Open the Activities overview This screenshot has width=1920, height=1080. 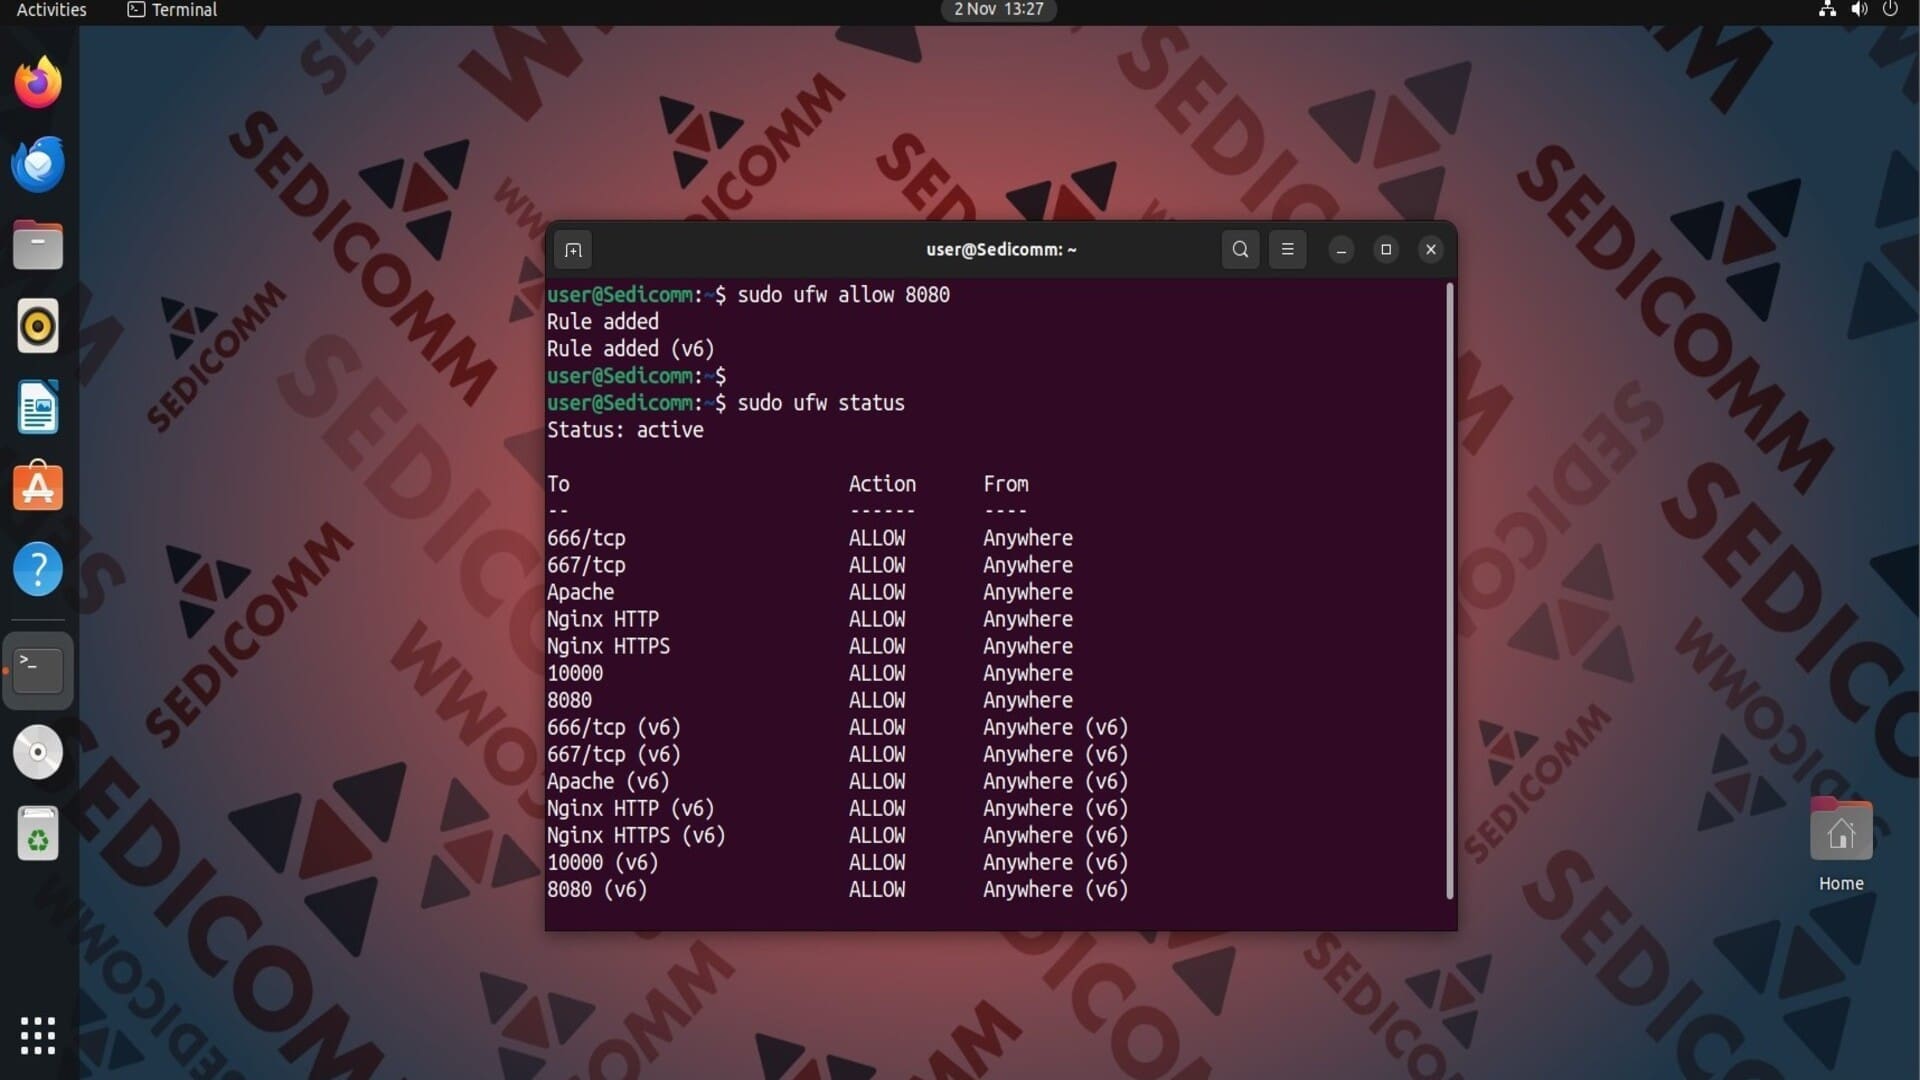[52, 10]
